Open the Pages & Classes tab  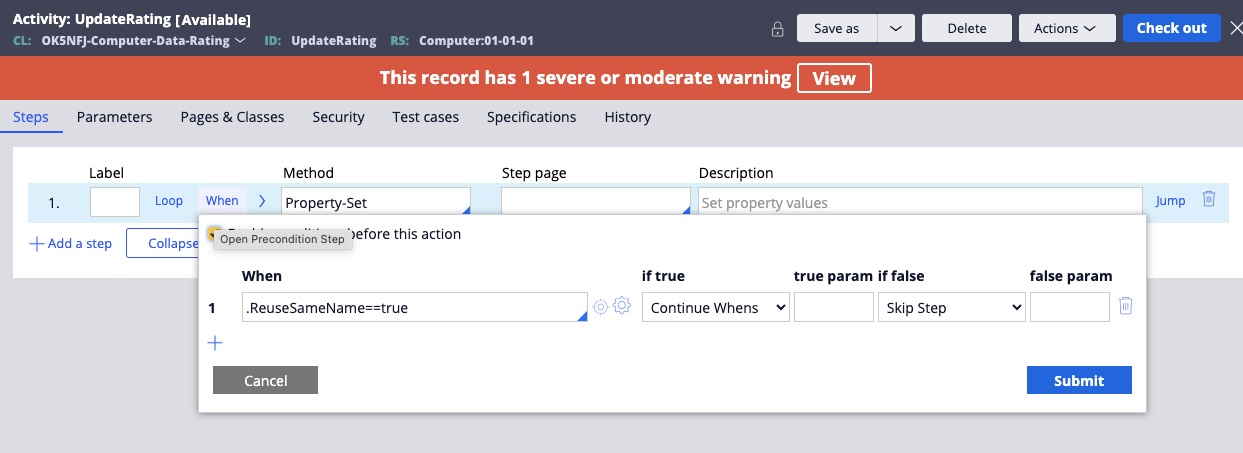point(232,117)
